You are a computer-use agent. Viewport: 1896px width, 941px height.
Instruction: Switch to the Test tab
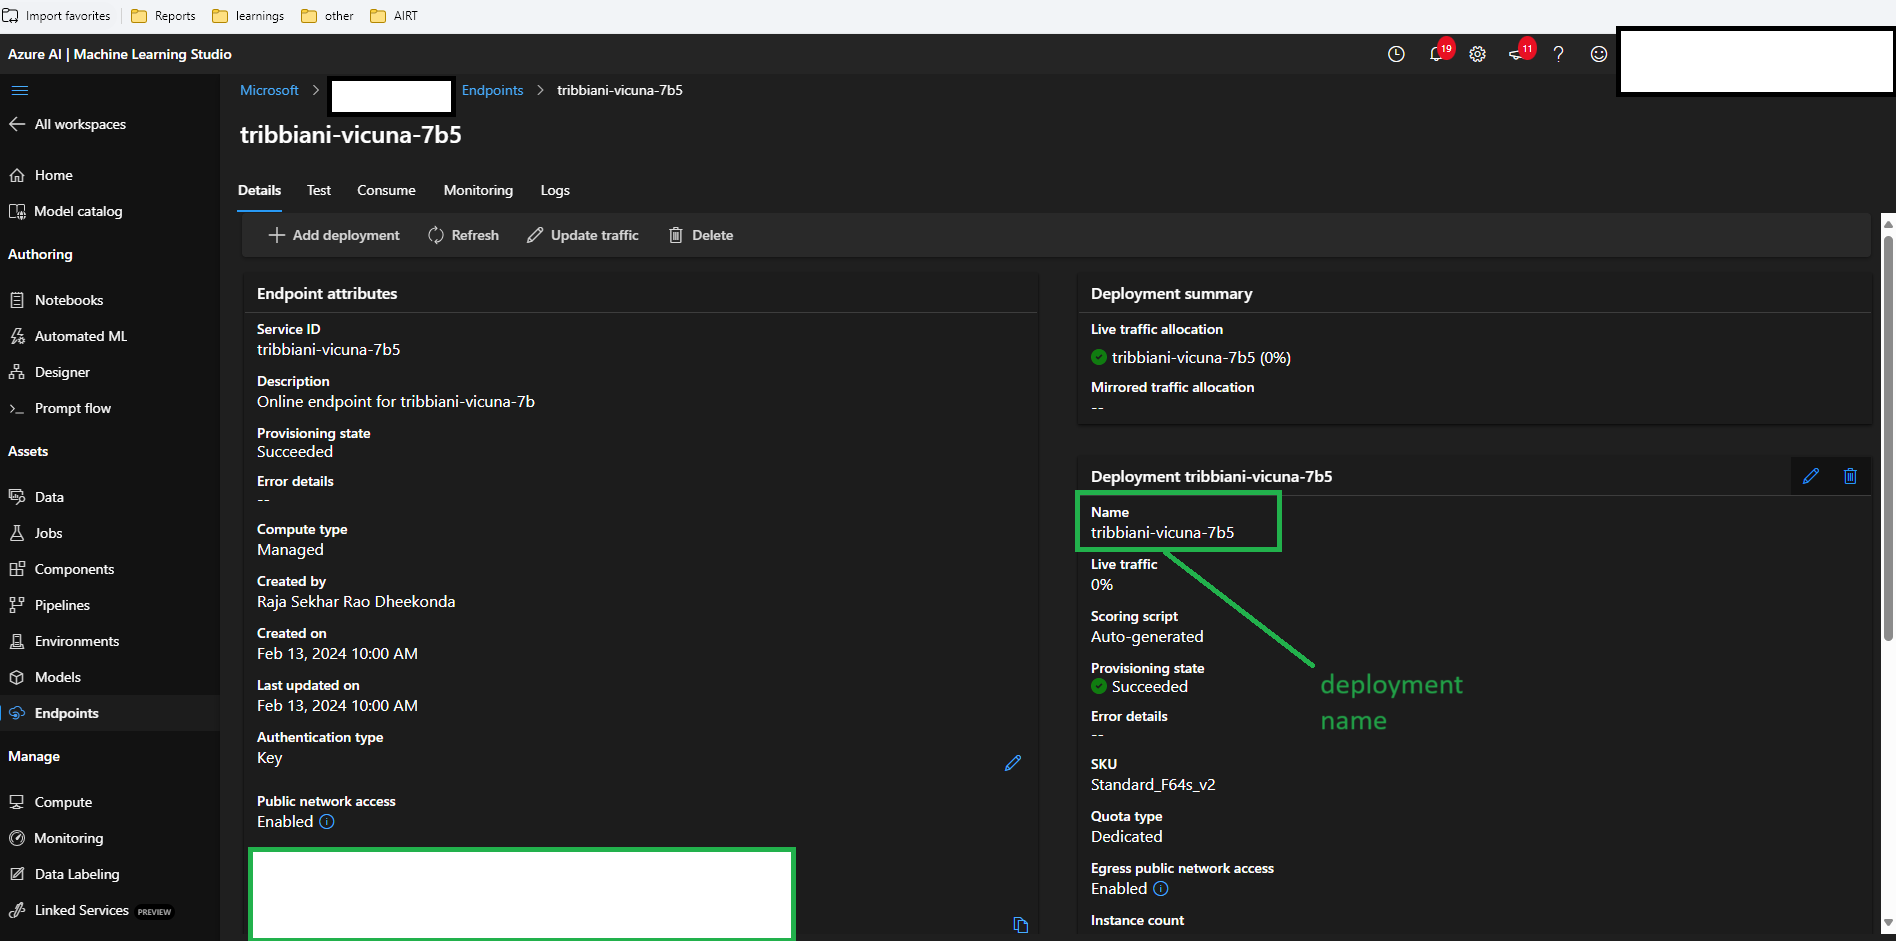[x=318, y=190]
